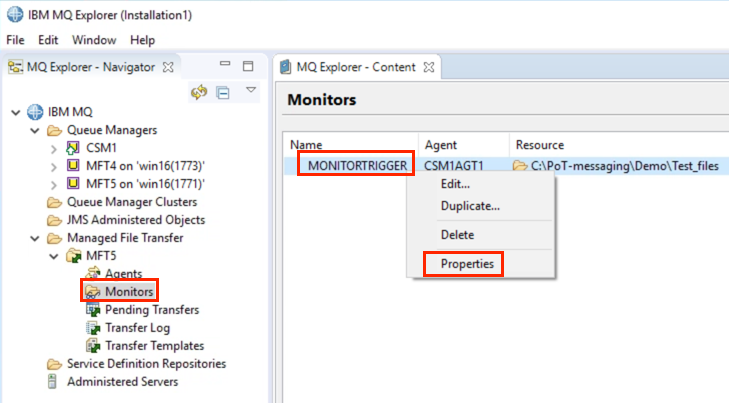Select the Queue Manager Clusters tree item
Image resolution: width=729 pixels, height=403 pixels.
(132, 202)
